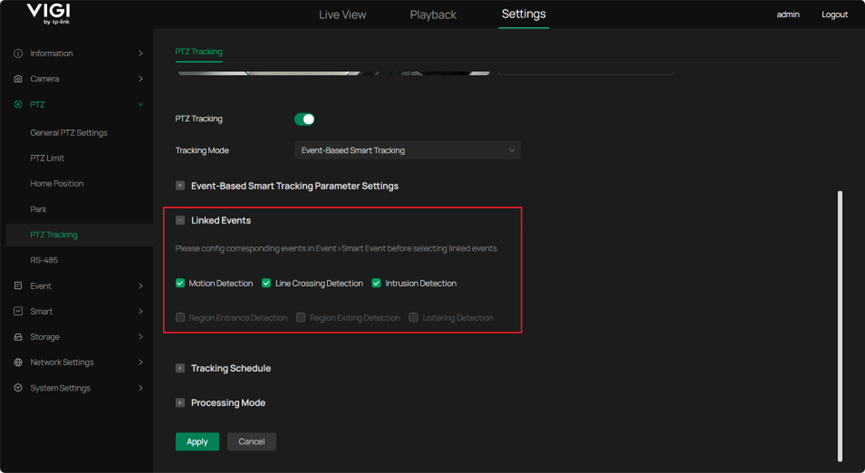Check Loitering Detection checkbox
This screenshot has width=865, height=473.
(x=413, y=317)
